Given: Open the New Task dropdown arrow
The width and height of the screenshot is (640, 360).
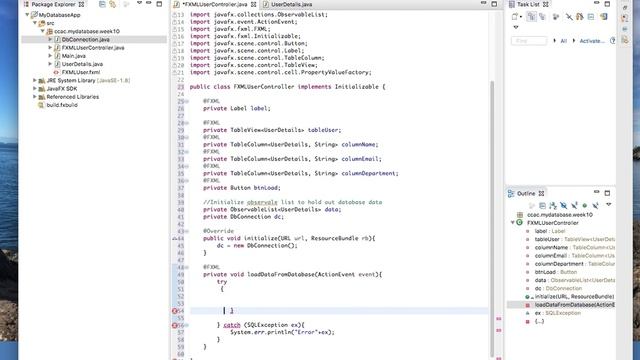Looking at the screenshot, I should [521, 17].
